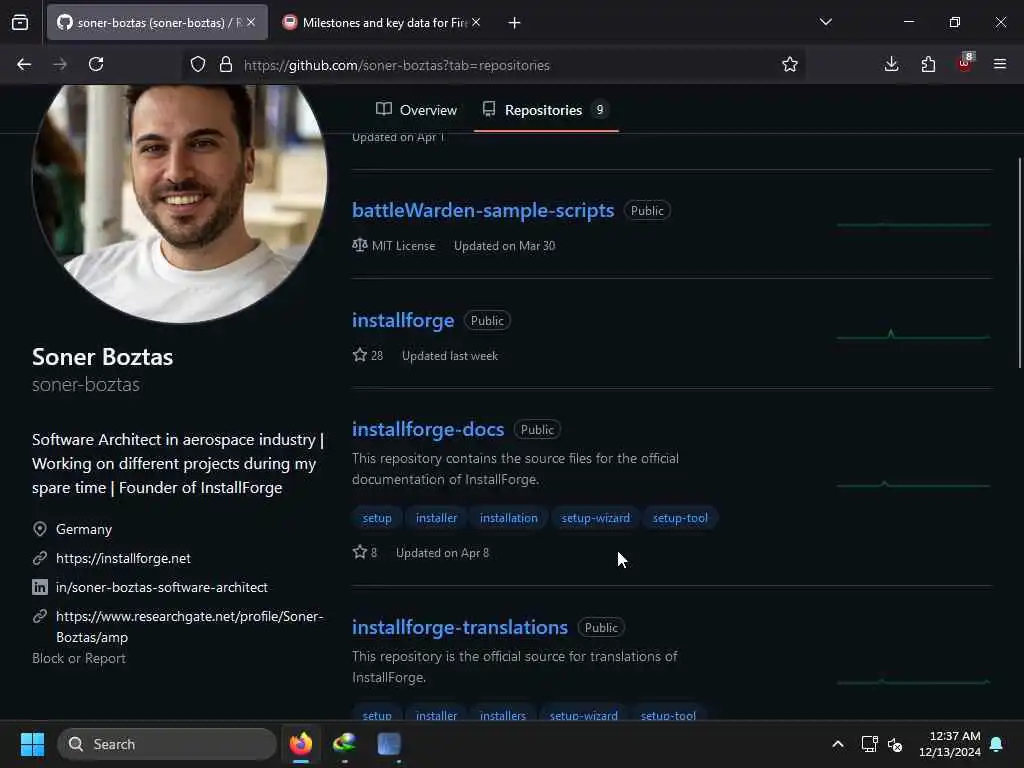Screen dimensions: 1024x768
Task: Click Block or Report link
Action: pyautogui.click(x=78, y=658)
